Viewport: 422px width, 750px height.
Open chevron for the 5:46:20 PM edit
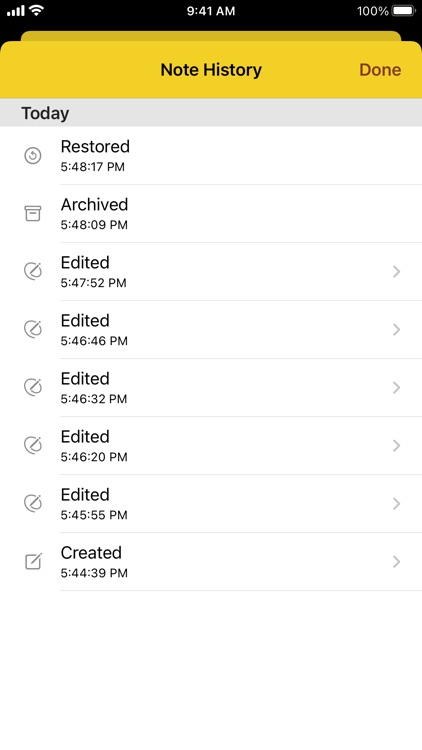coord(396,446)
